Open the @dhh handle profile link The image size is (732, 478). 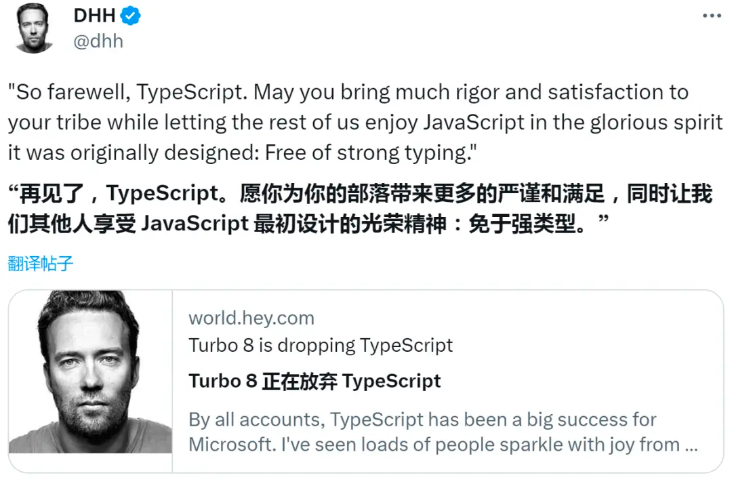click(98, 41)
